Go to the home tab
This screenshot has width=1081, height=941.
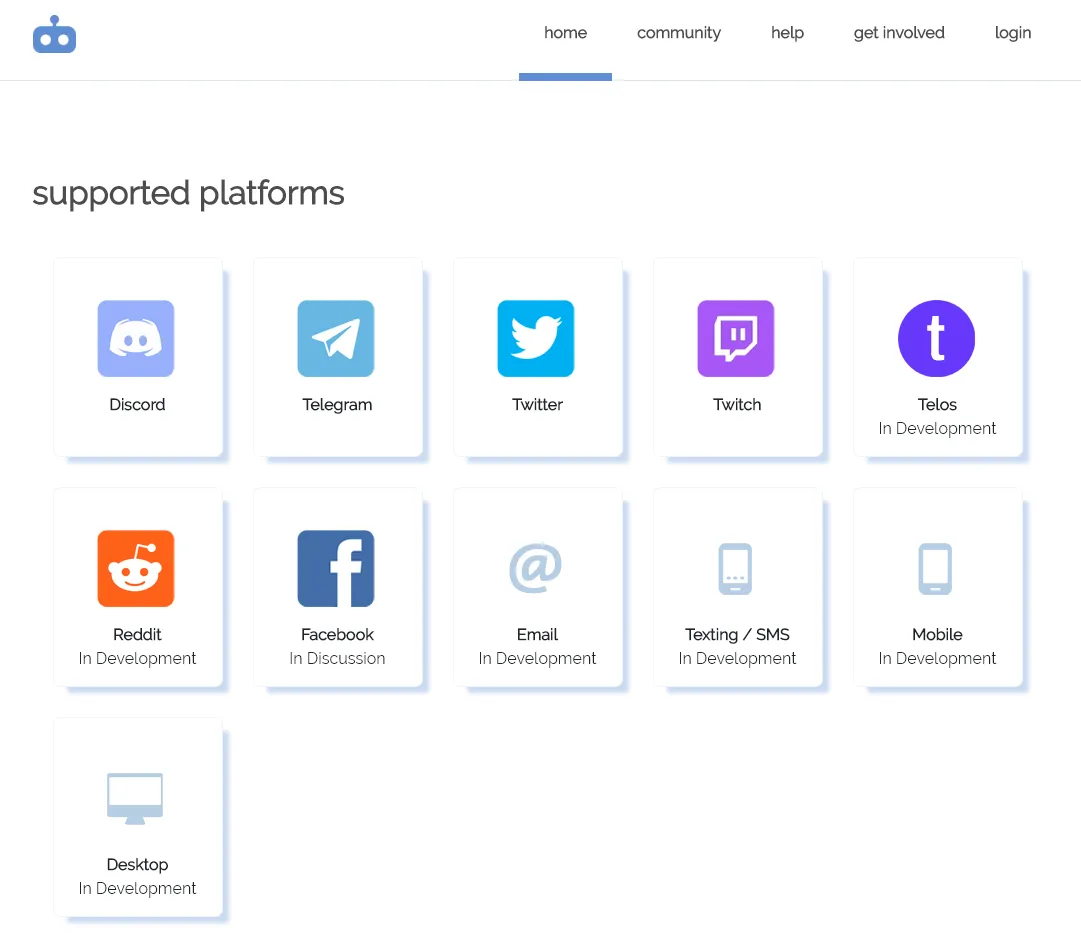coord(565,32)
